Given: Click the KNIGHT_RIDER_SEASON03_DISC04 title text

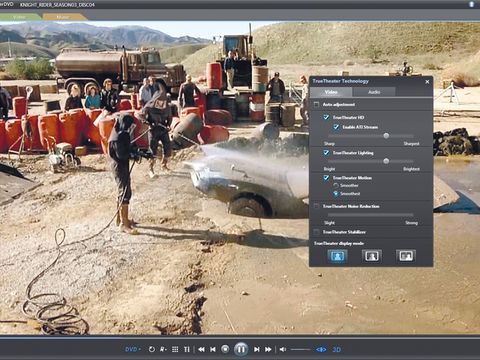Looking at the screenshot, I should click(x=57, y=5).
